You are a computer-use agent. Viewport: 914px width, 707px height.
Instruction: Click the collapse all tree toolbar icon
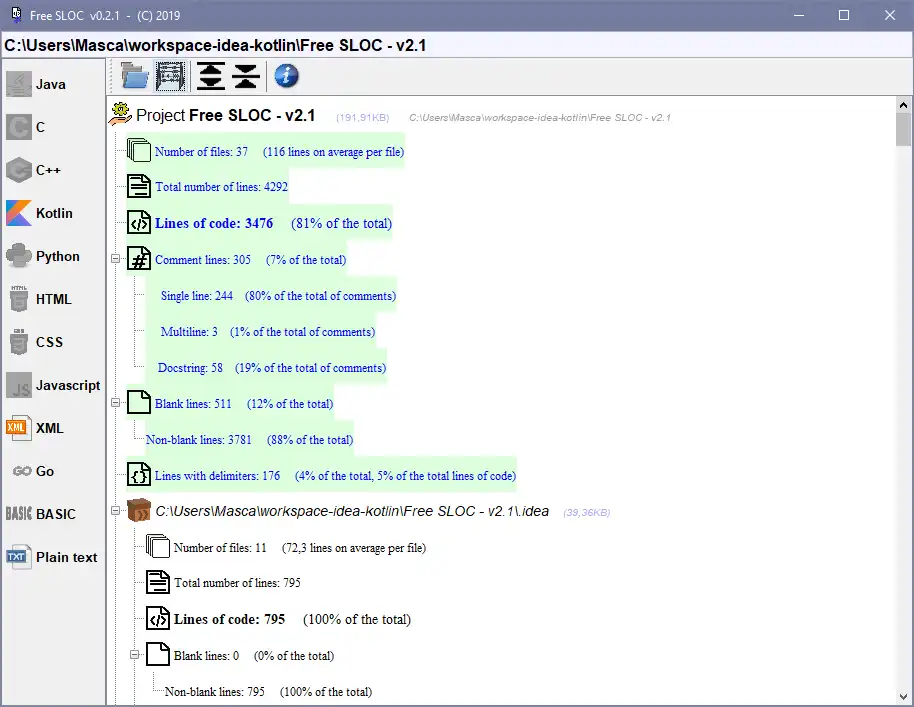(x=246, y=76)
